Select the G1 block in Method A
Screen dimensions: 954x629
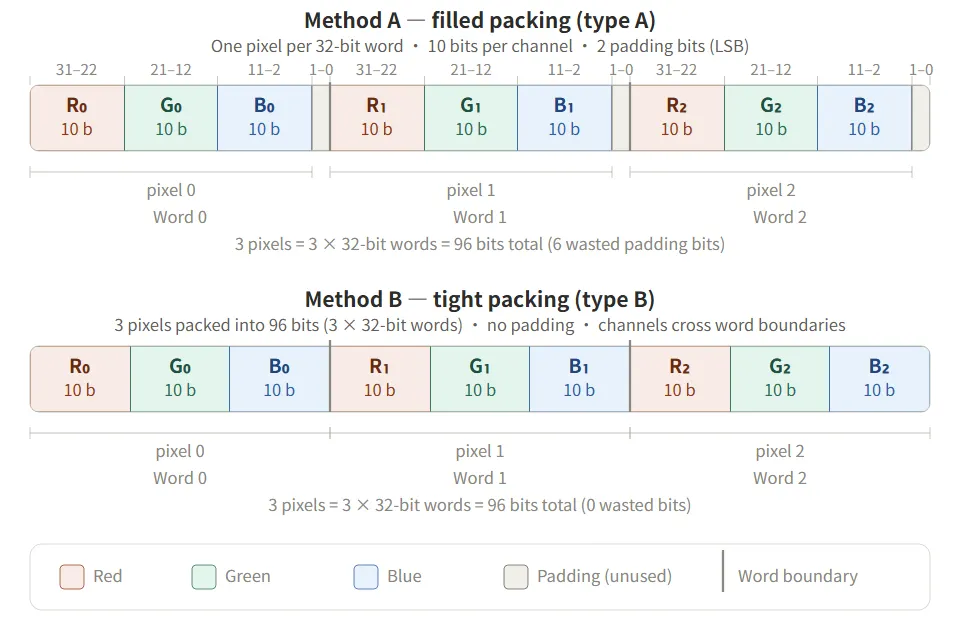pyautogui.click(x=471, y=117)
